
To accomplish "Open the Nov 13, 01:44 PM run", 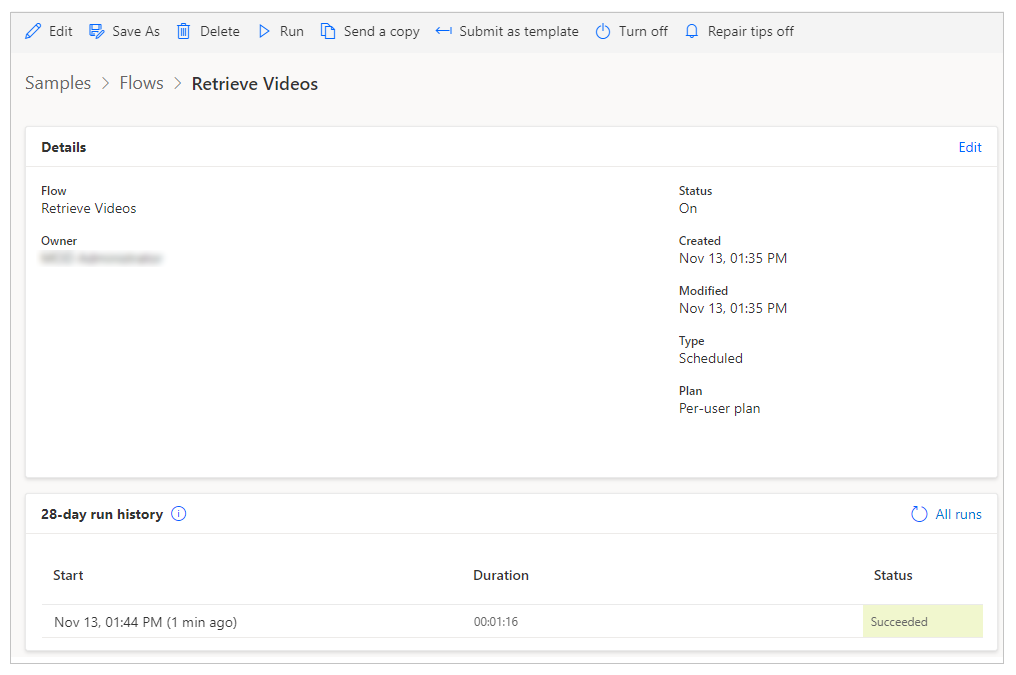I will tap(145, 622).
